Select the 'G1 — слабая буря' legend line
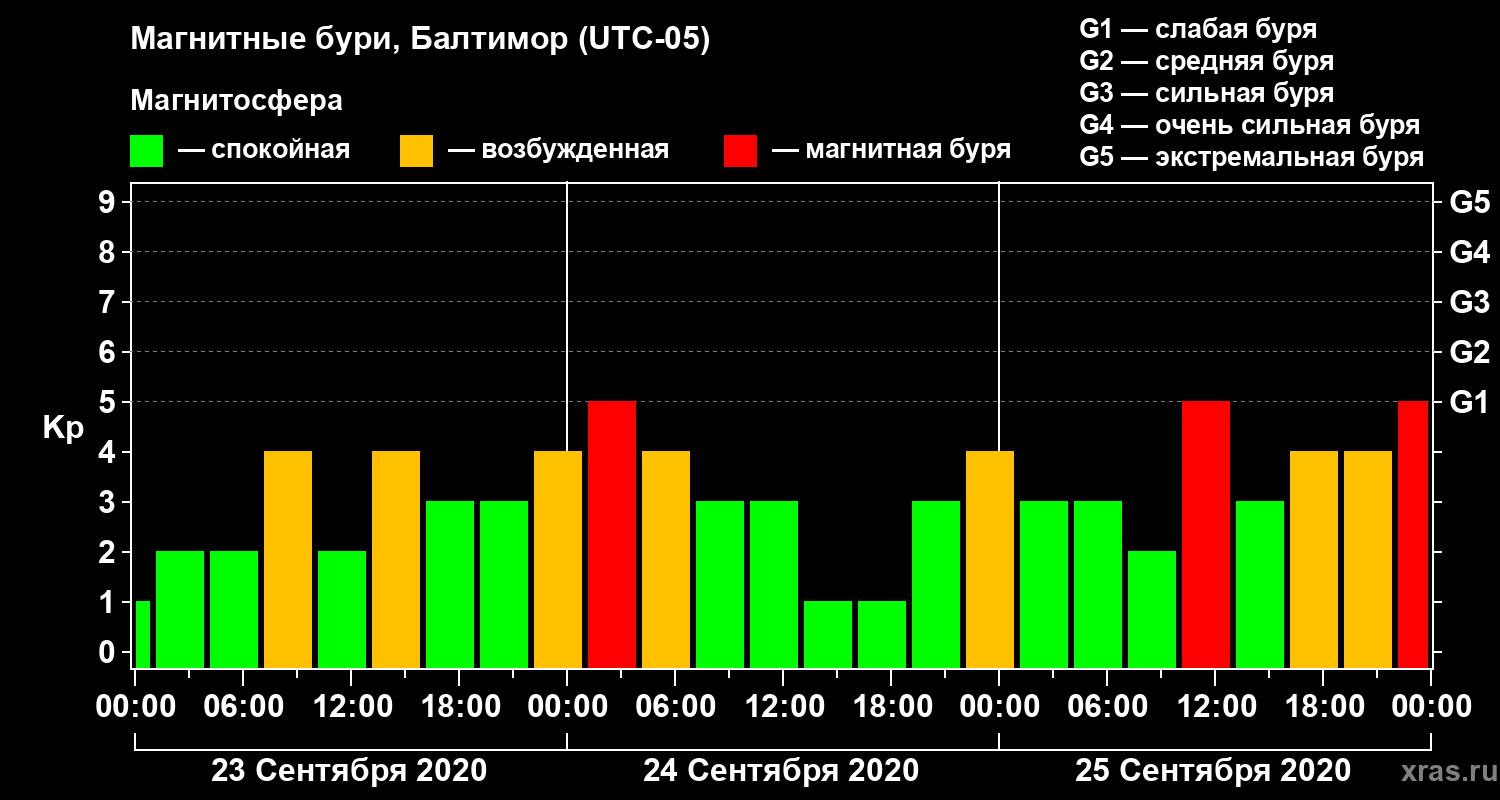Viewport: 1500px width, 800px height. click(x=1198, y=29)
